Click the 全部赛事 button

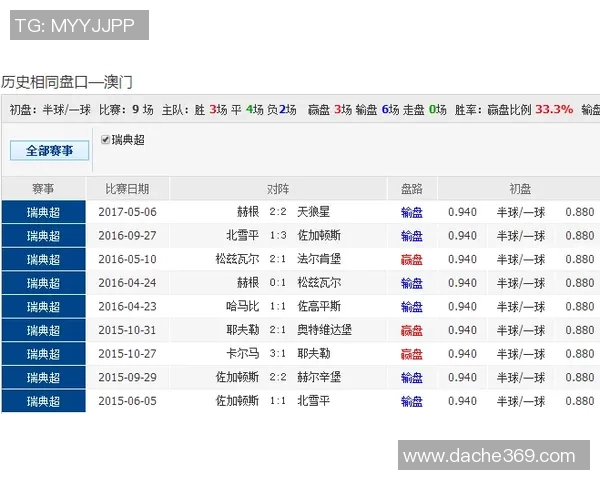pyautogui.click(x=49, y=150)
